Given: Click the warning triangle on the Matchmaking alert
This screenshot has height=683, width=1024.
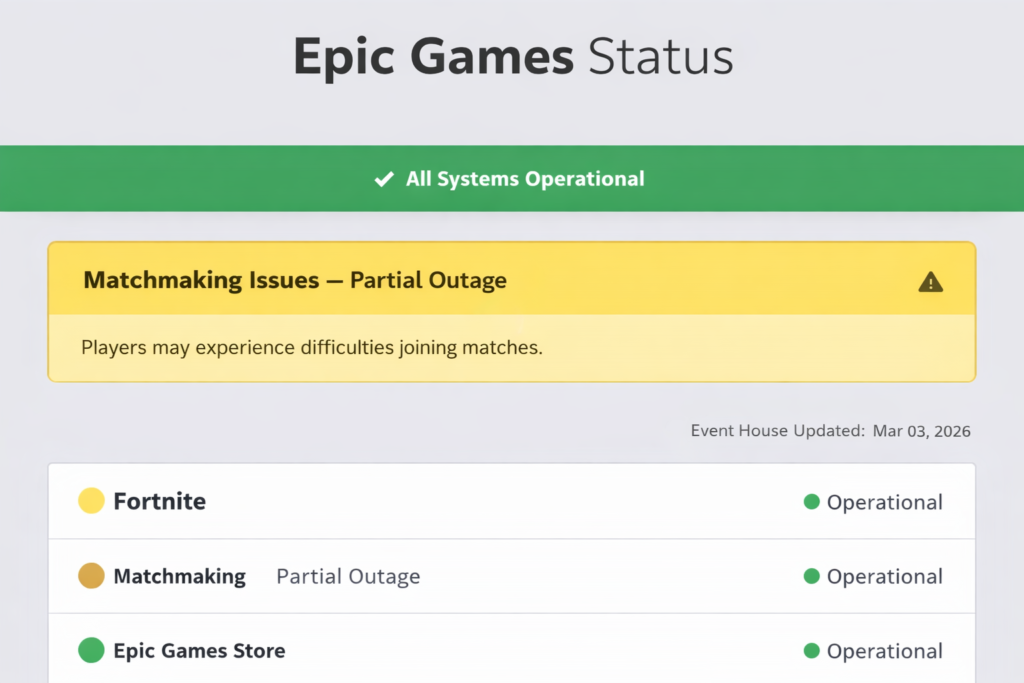Looking at the screenshot, I should point(930,281).
